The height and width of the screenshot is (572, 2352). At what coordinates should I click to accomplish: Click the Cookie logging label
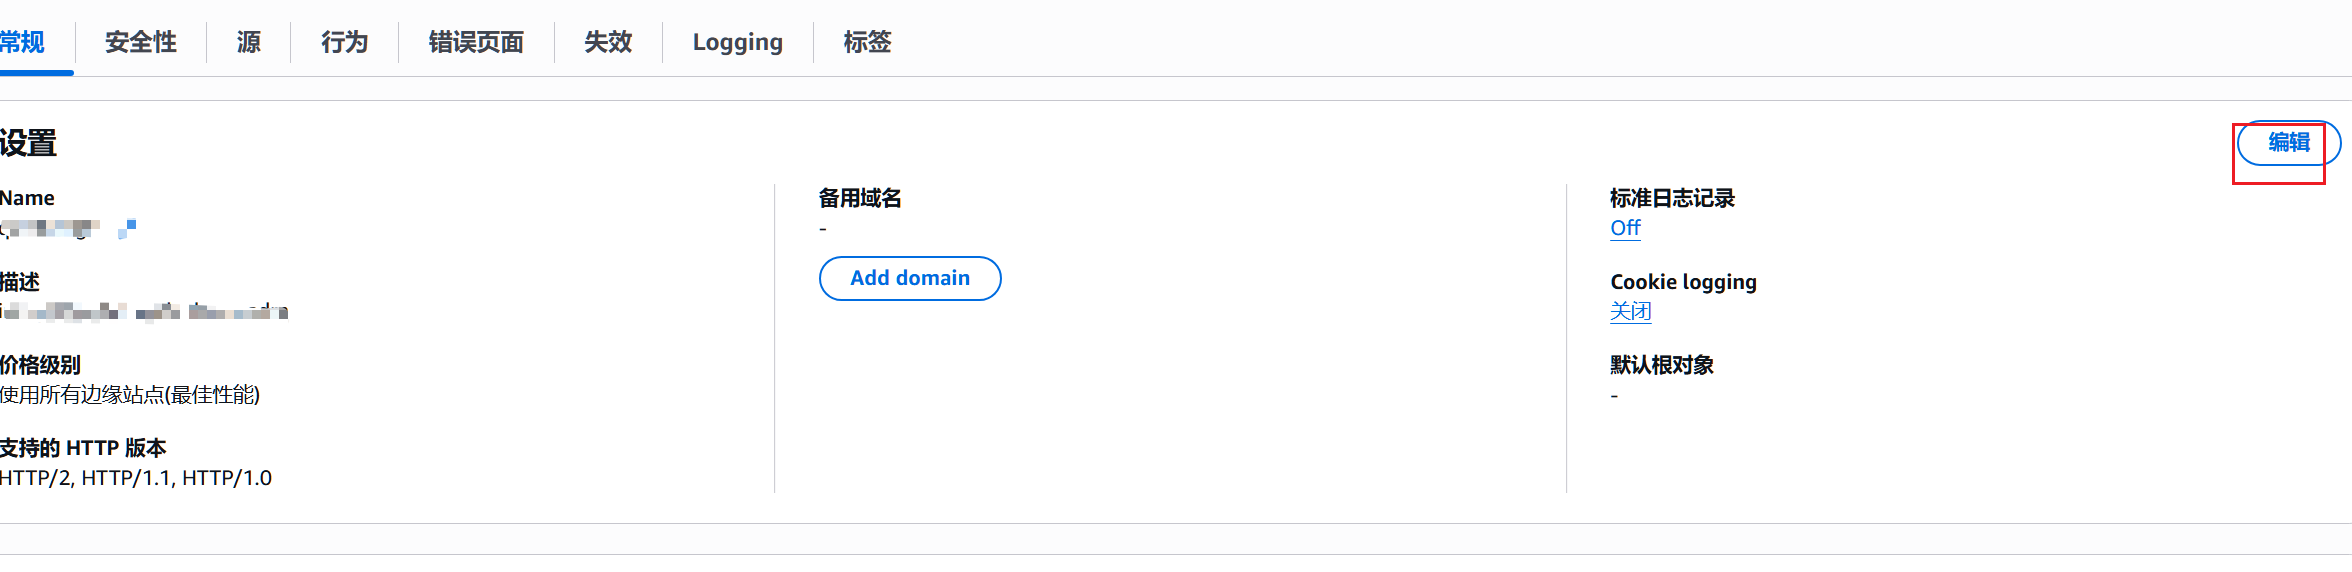[1683, 282]
